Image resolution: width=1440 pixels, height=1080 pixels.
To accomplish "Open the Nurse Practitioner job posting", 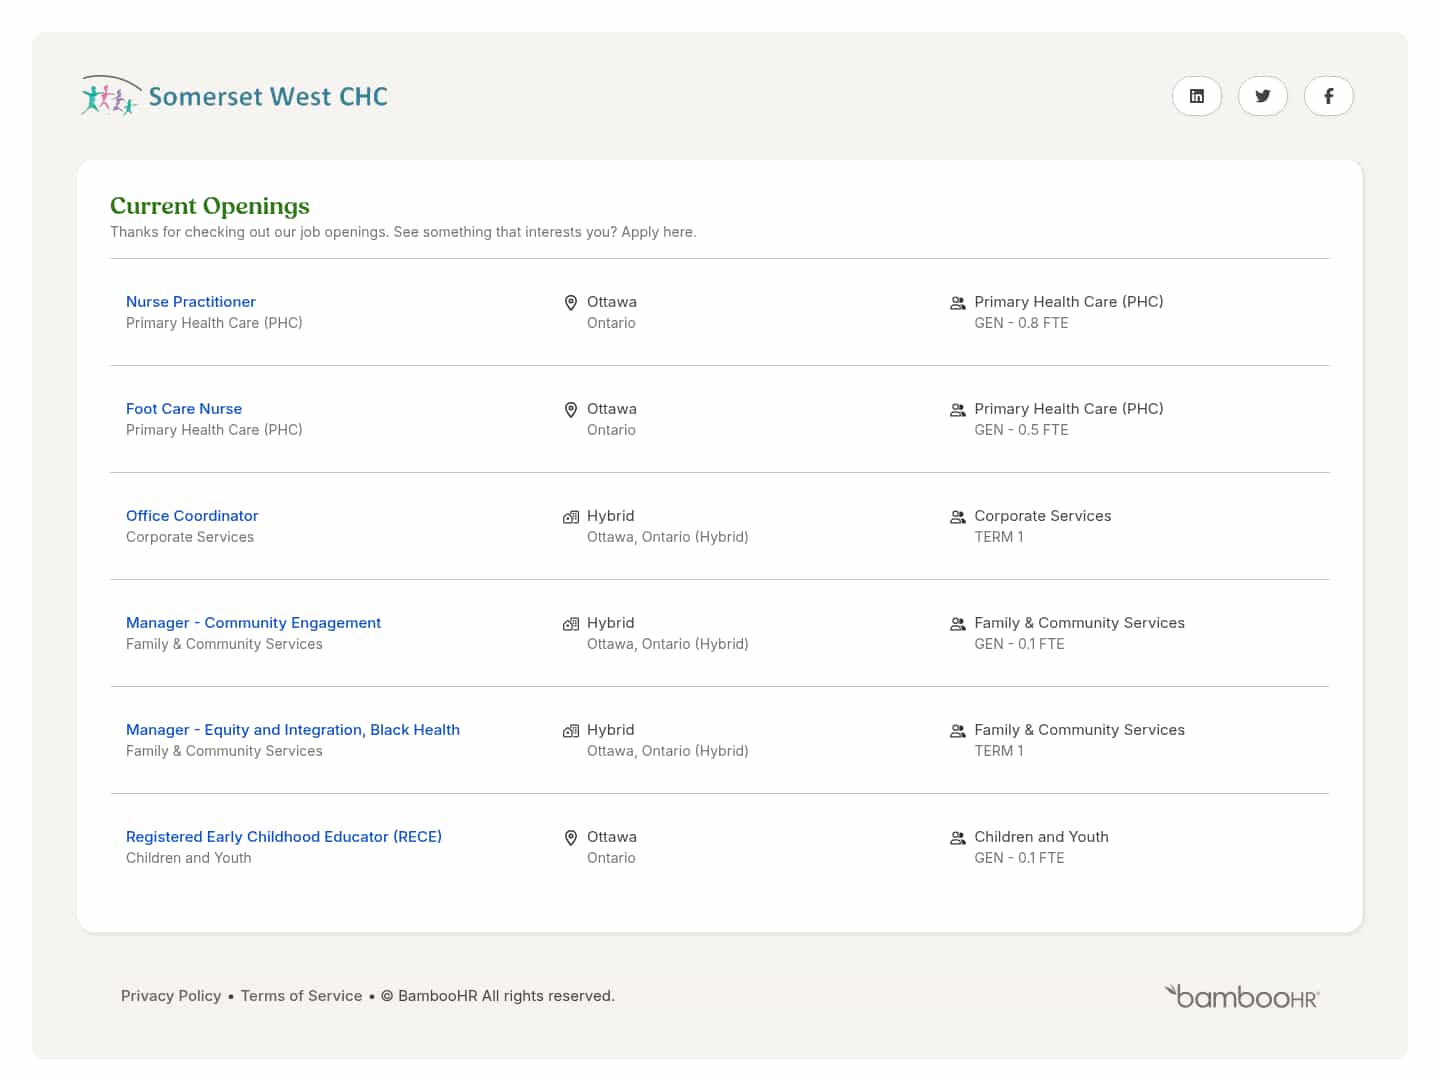I will pyautogui.click(x=191, y=302).
